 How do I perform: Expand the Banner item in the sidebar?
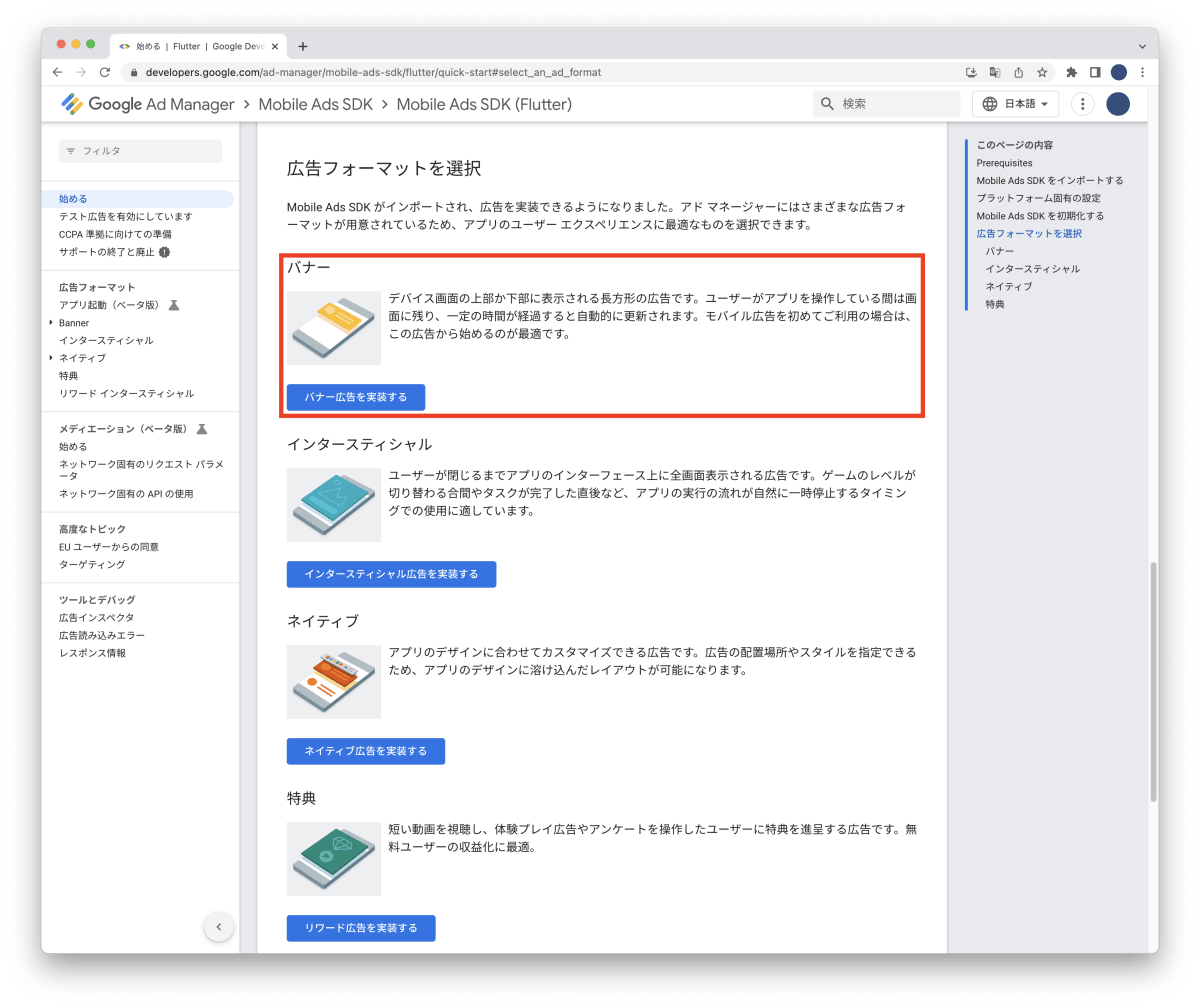pyautogui.click(x=51, y=323)
